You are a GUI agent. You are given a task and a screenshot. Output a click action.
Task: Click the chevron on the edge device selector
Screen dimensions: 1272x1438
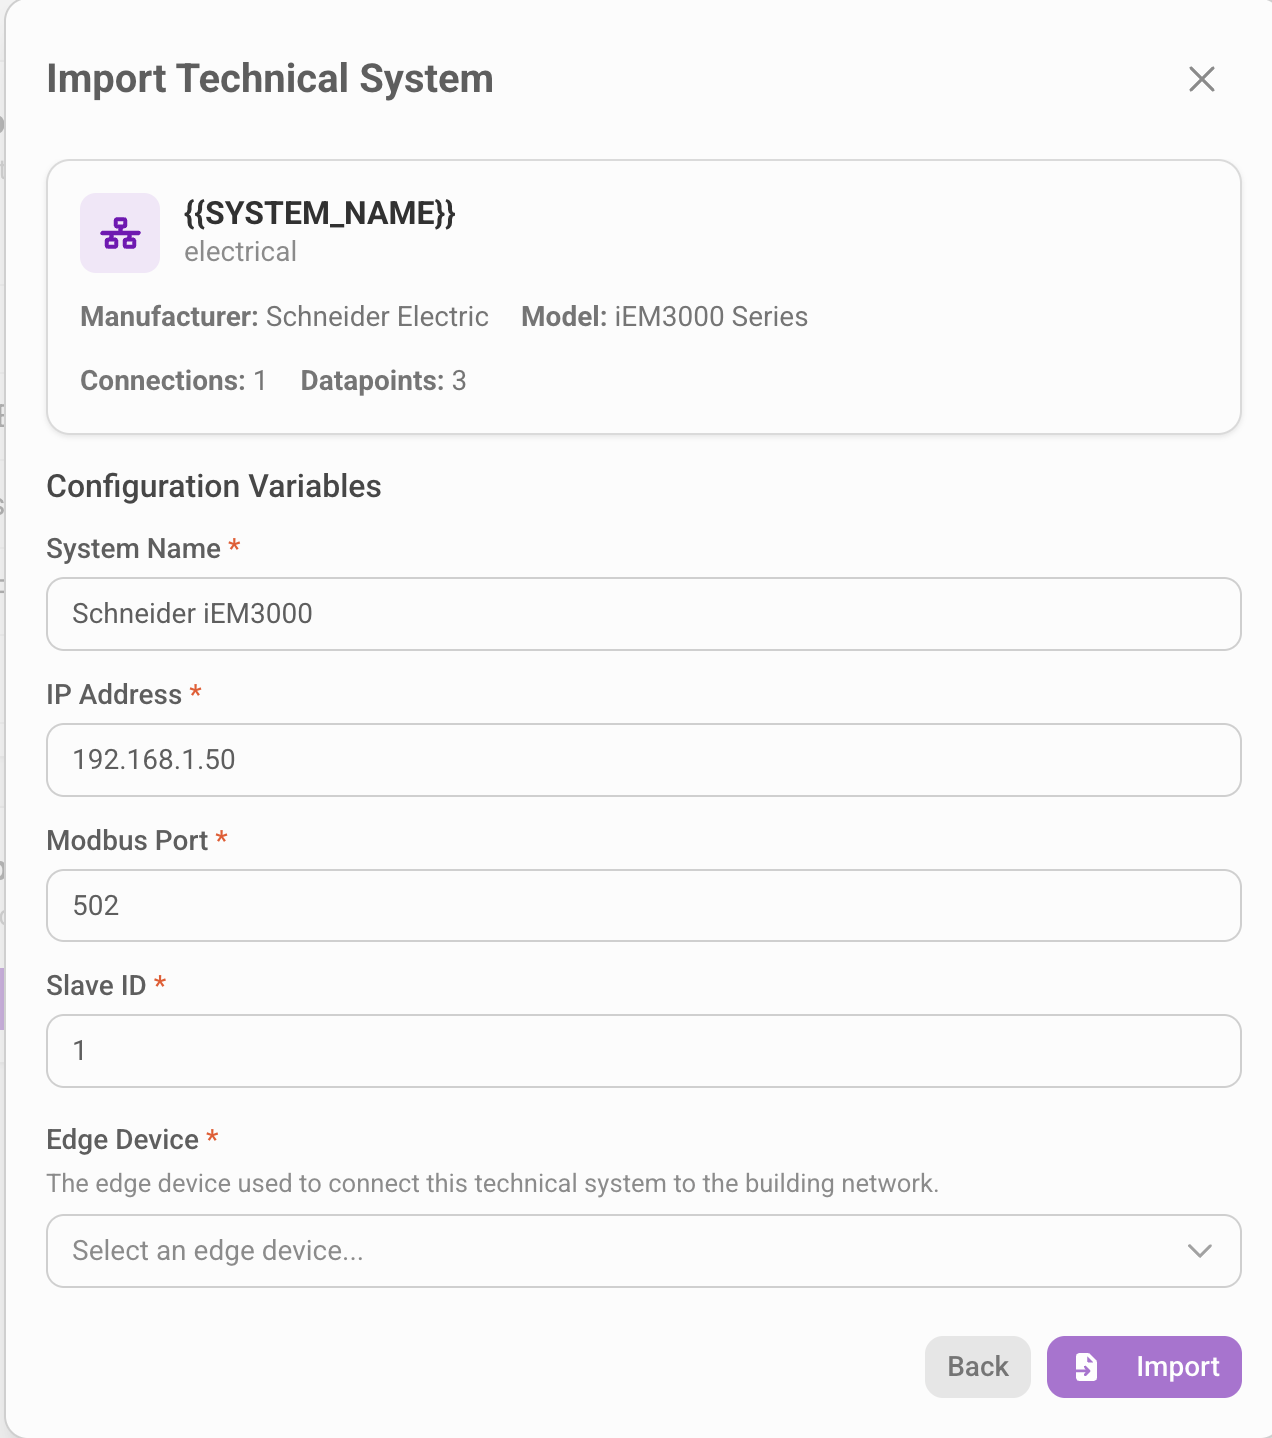1199,1251
